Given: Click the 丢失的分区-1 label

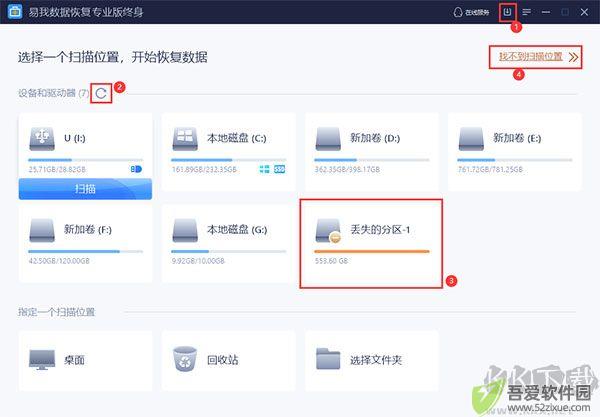Looking at the screenshot, I should coord(380,230).
